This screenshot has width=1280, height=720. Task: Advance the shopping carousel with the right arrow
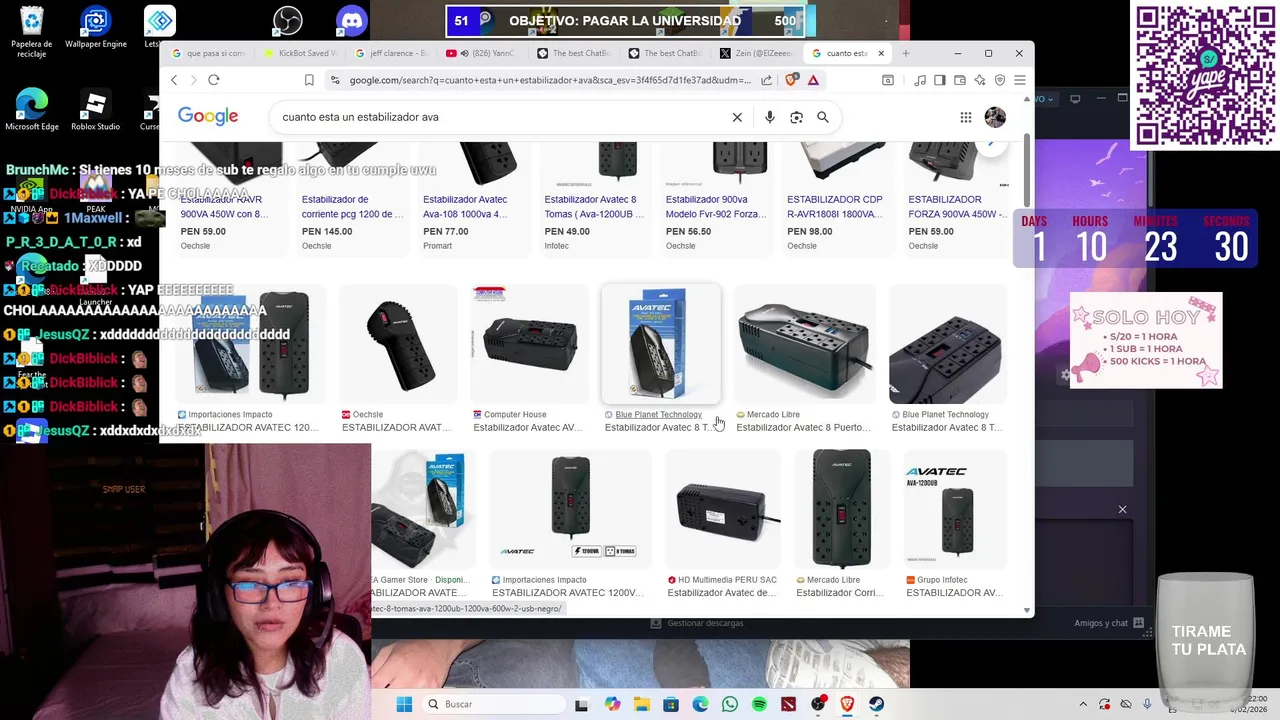[991, 145]
